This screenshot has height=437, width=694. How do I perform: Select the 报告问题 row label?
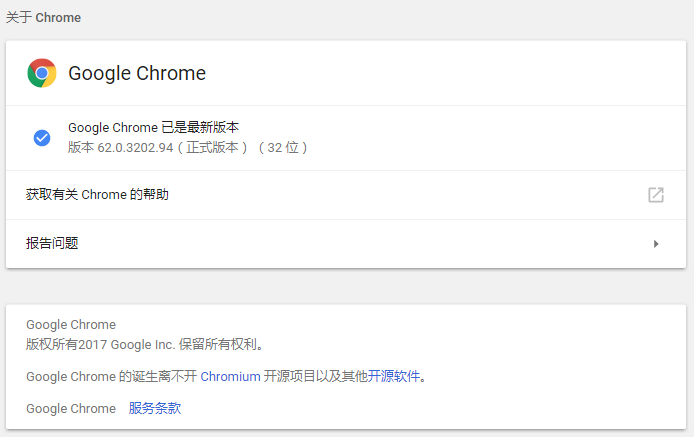pyautogui.click(x=52, y=243)
